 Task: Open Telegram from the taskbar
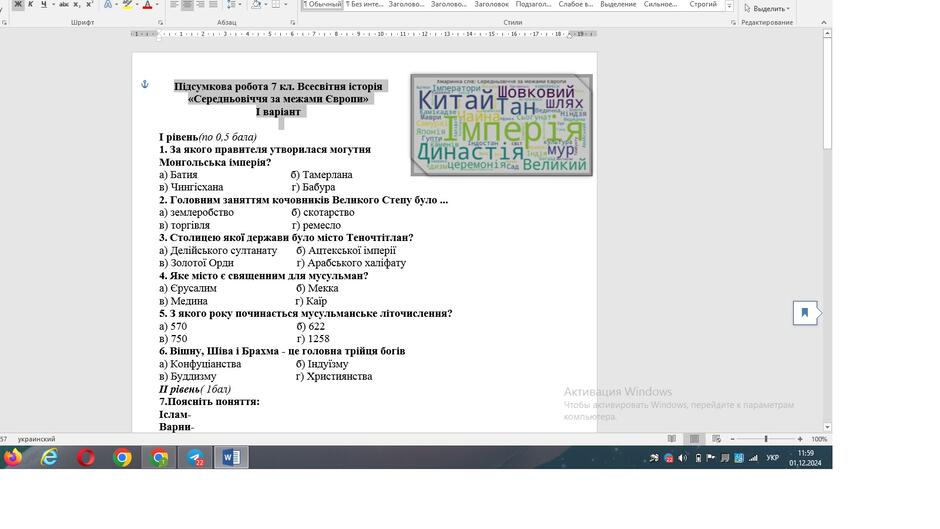point(195,458)
